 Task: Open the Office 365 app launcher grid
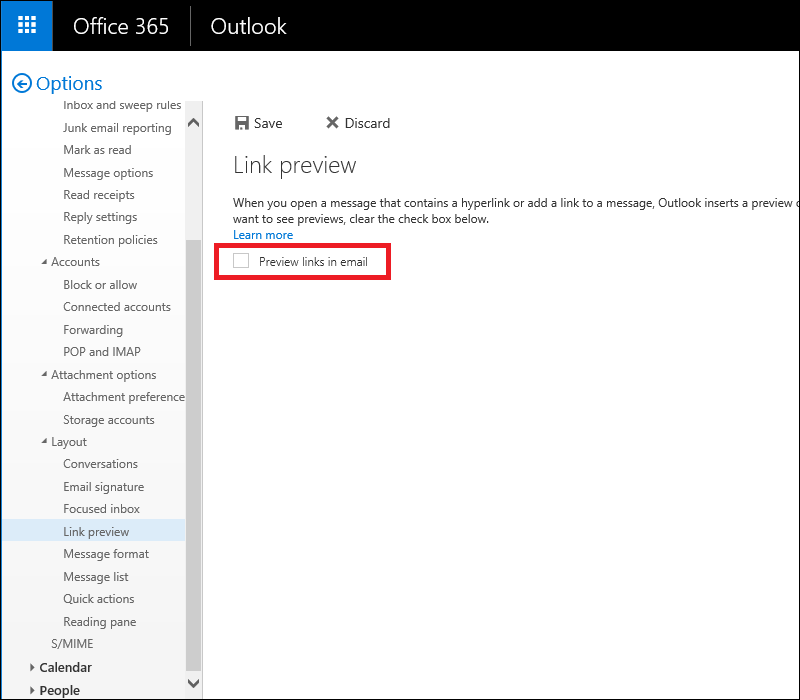[27, 25]
